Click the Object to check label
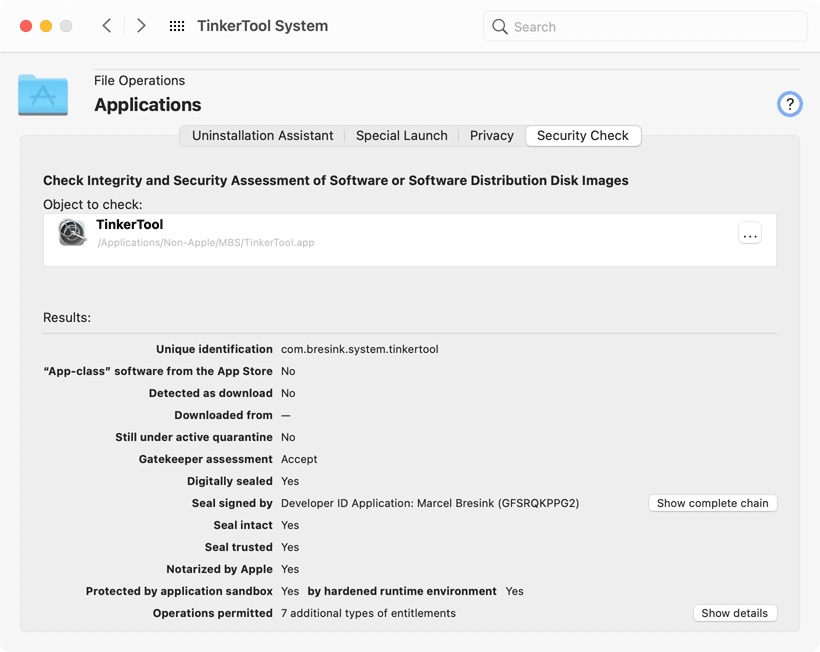820x652 pixels. (93, 204)
